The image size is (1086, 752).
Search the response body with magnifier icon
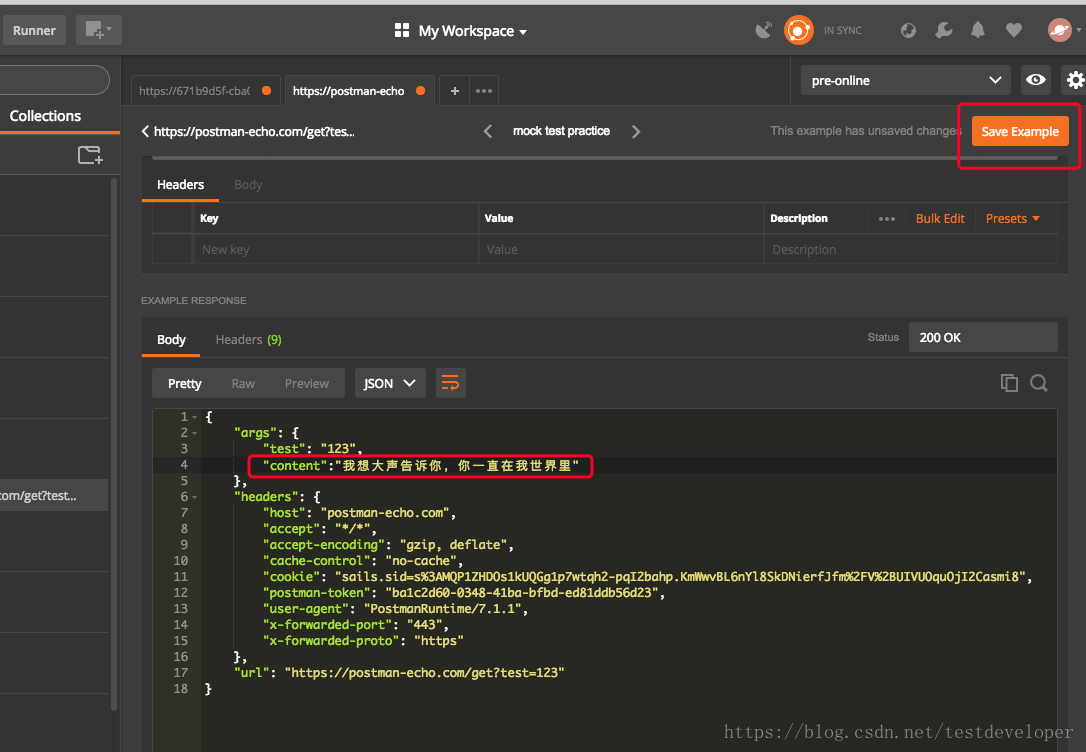point(1039,383)
